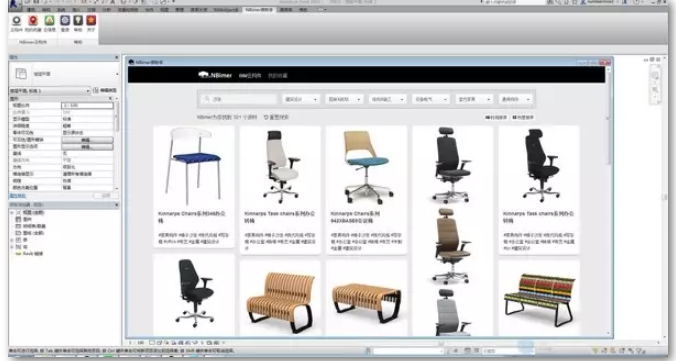Sort results with 热度排序 button
676x361 pixels.
click(x=523, y=117)
